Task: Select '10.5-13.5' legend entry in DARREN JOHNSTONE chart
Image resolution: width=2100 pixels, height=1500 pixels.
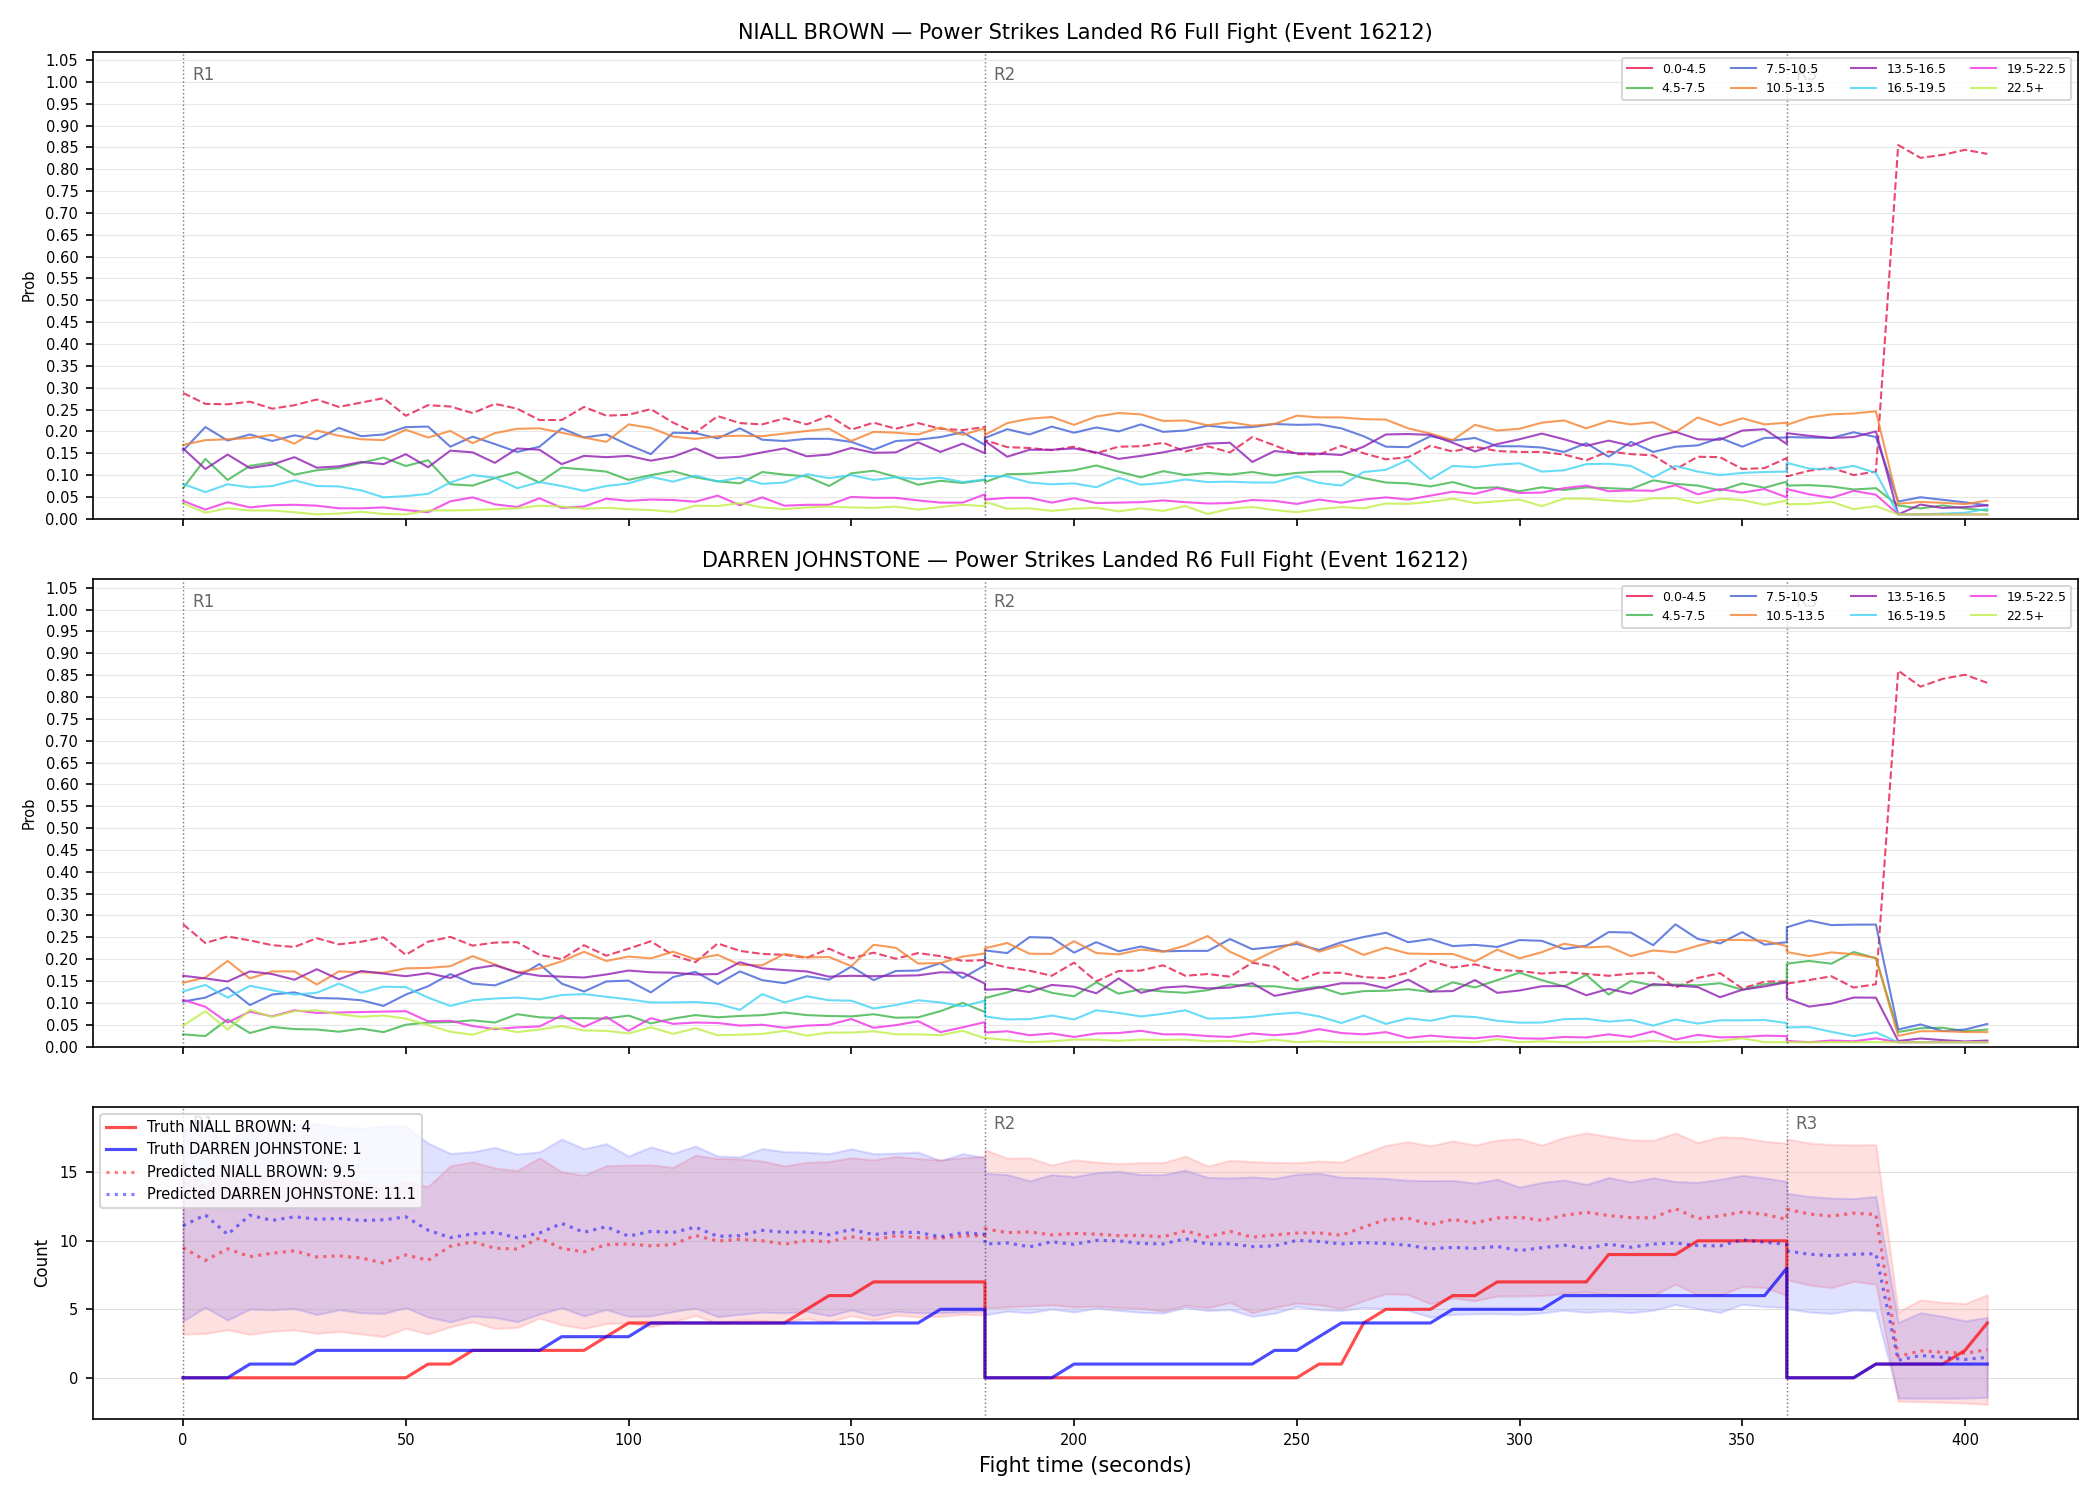Action: [x=1778, y=616]
